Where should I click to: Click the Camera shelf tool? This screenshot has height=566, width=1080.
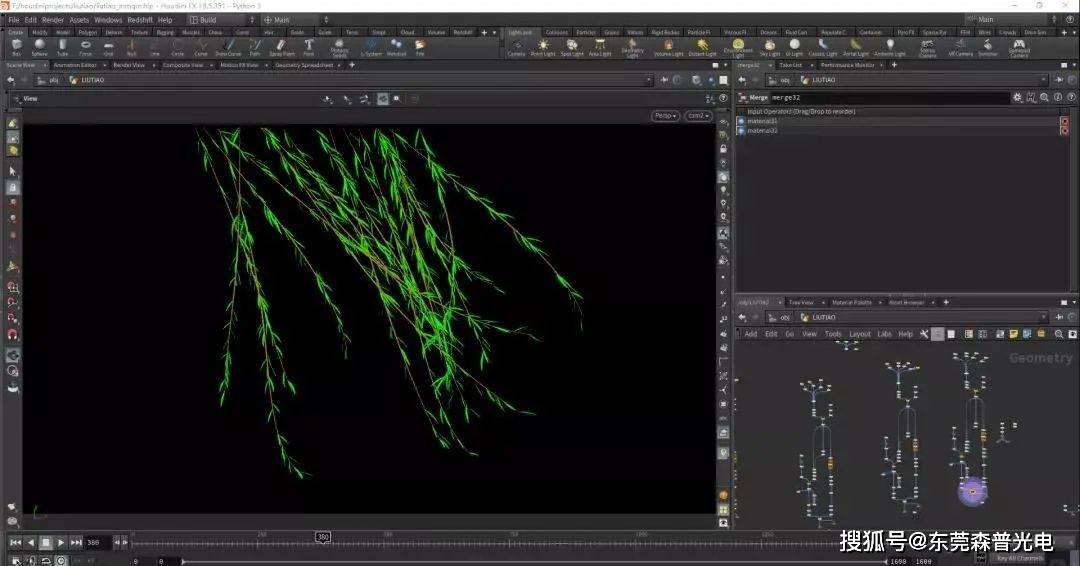coord(516,46)
